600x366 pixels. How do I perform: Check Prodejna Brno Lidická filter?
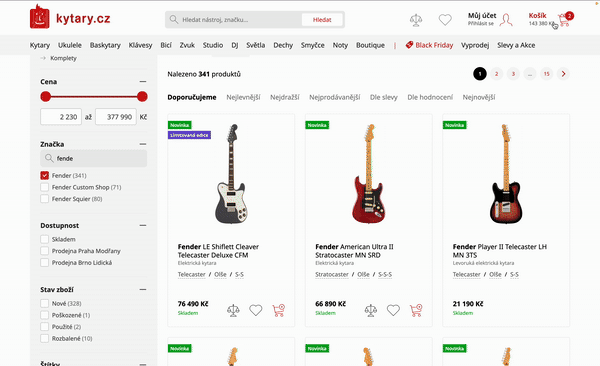(45, 263)
